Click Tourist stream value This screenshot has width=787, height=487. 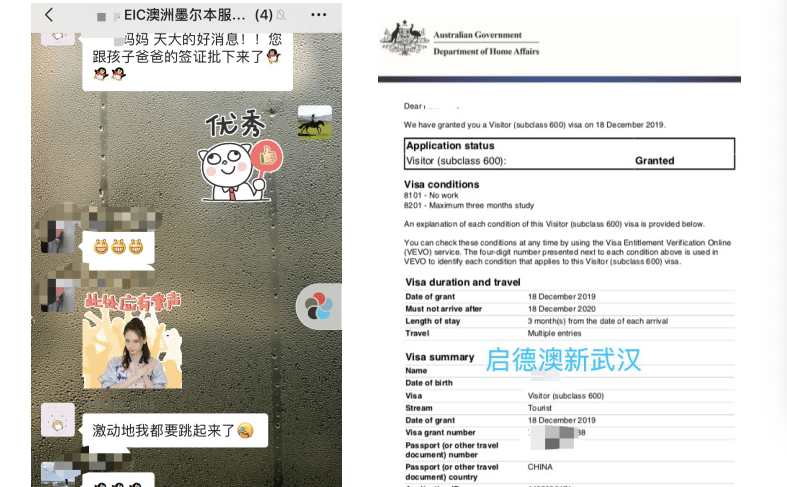coord(540,408)
